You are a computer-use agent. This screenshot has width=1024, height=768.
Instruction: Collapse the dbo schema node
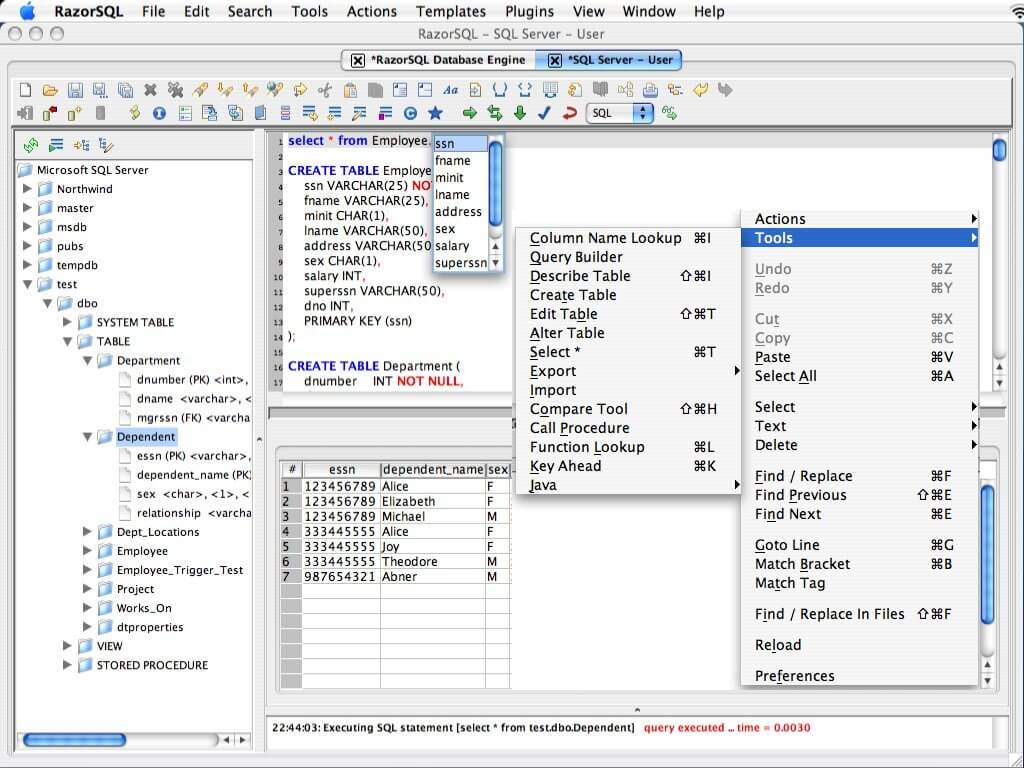[x=47, y=303]
